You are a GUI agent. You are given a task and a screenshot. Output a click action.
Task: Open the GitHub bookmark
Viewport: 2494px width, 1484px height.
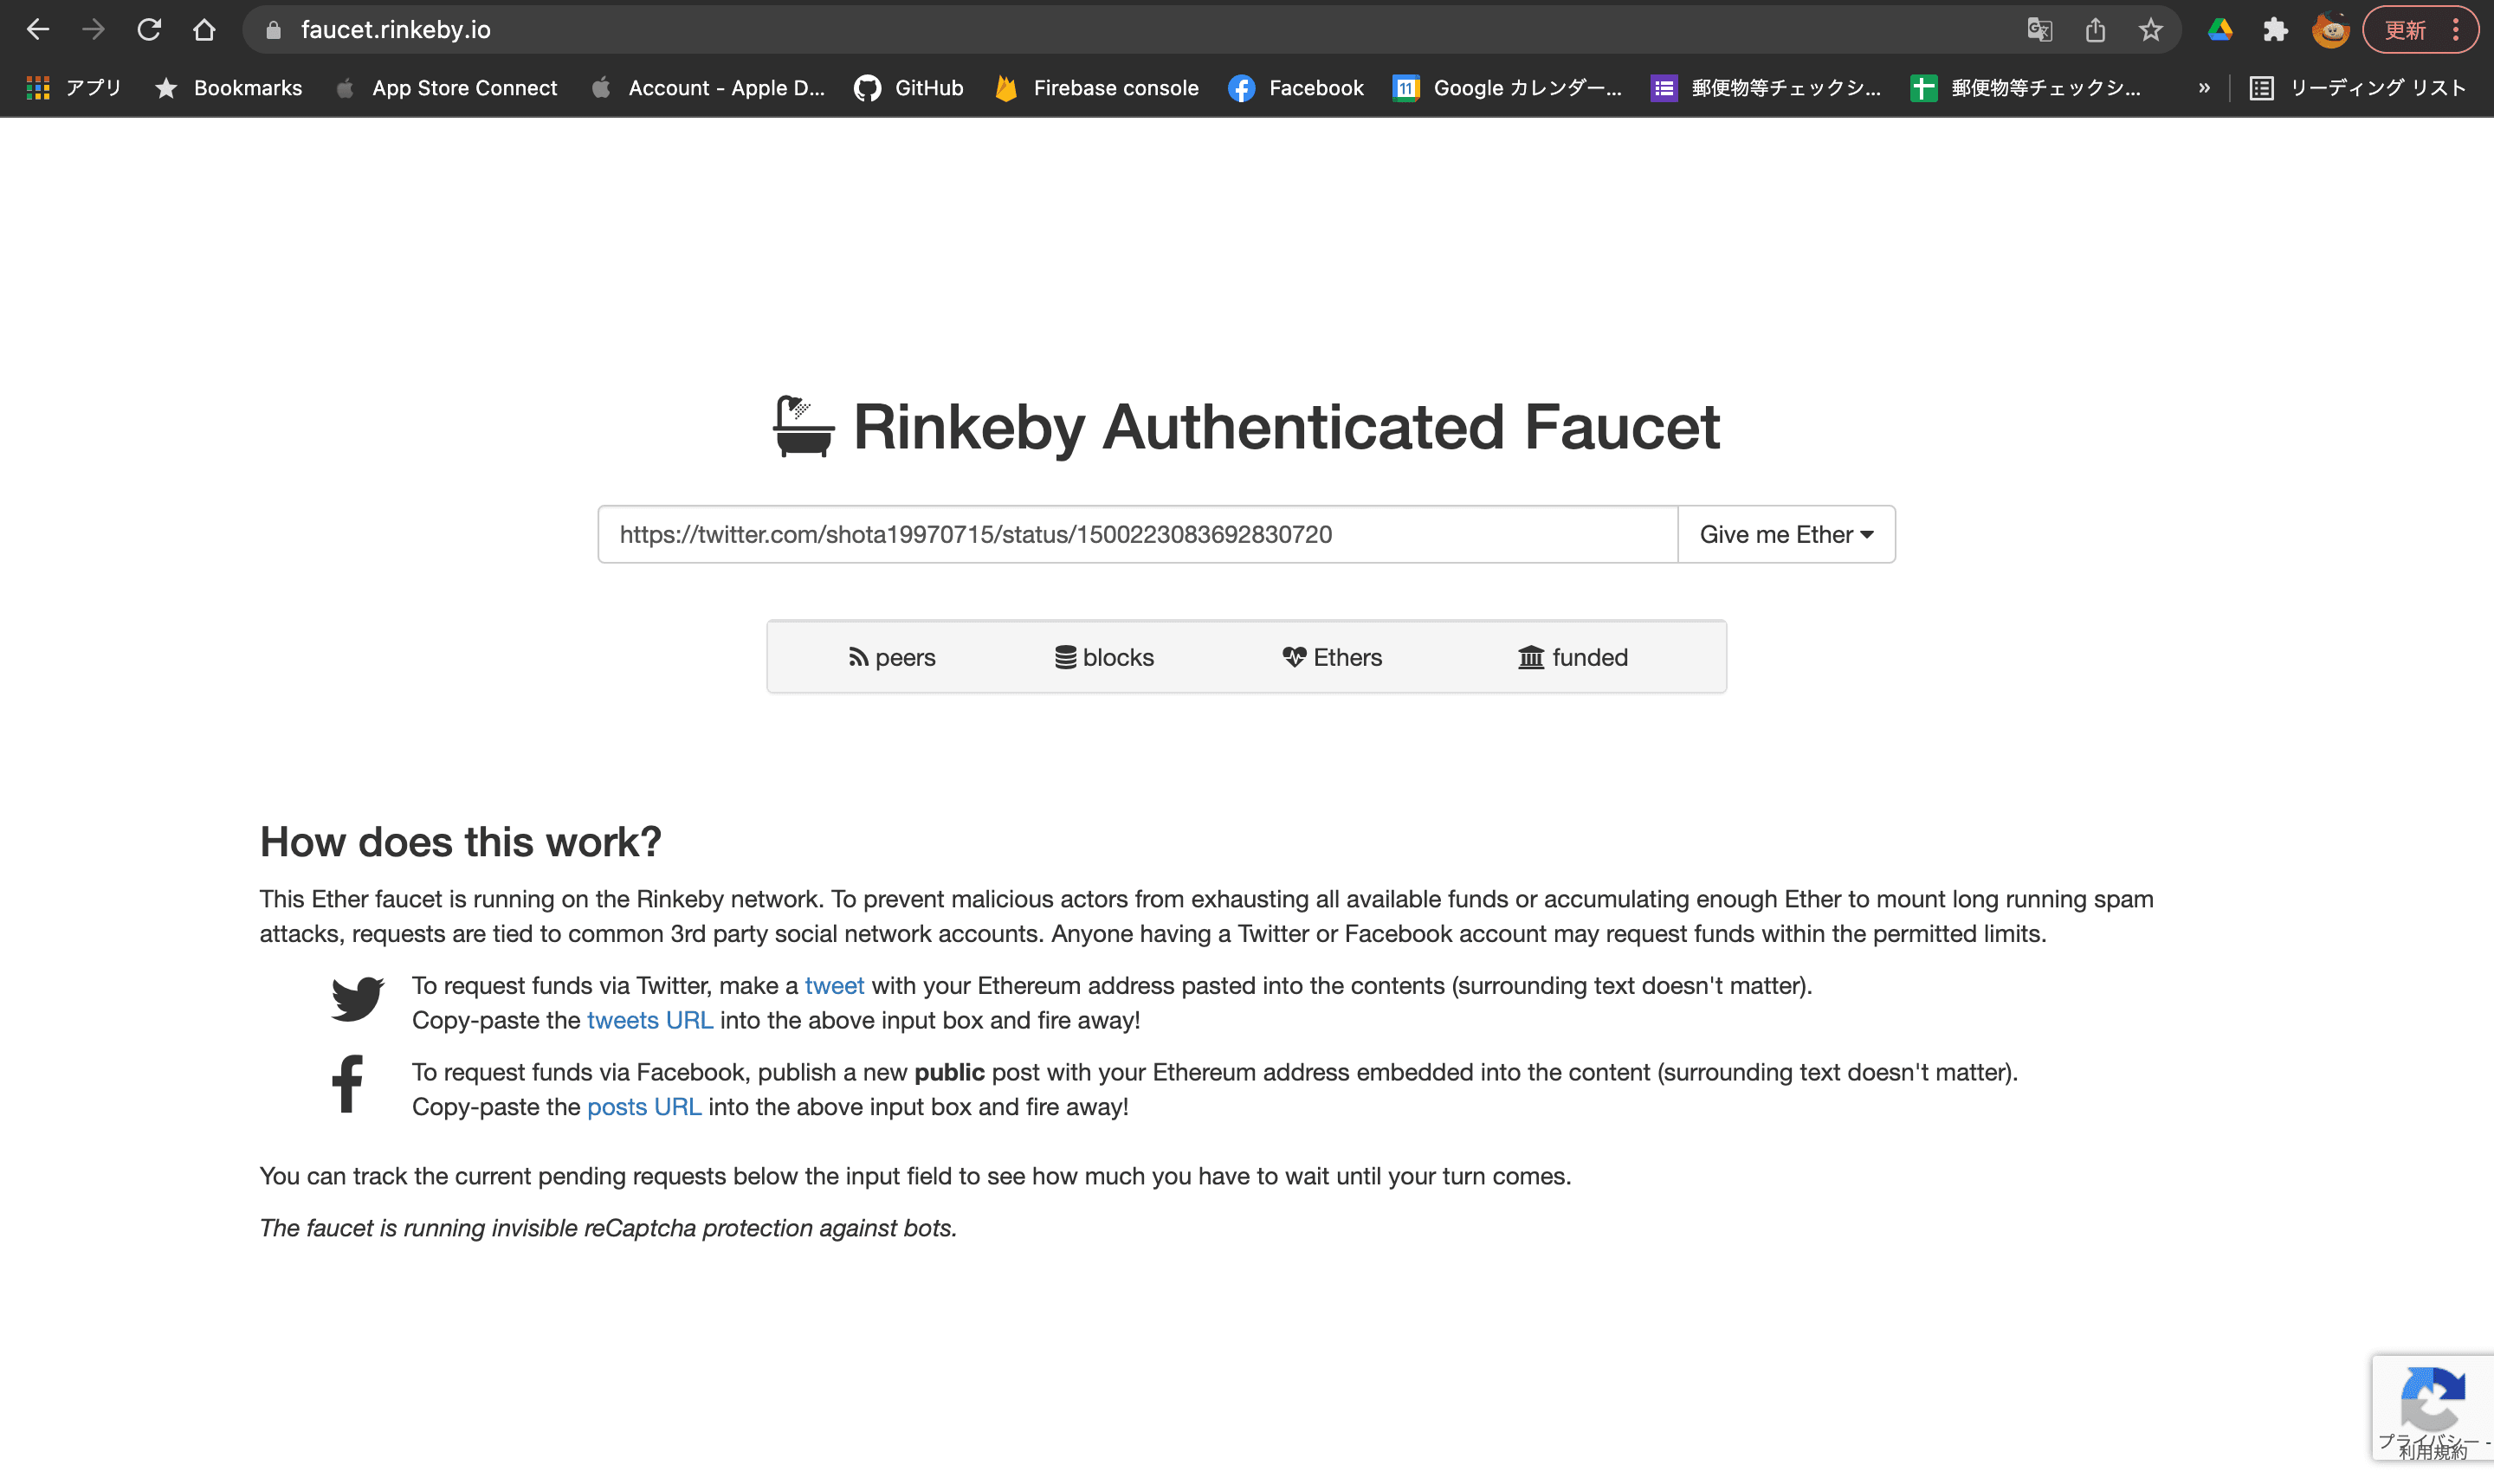pos(909,88)
